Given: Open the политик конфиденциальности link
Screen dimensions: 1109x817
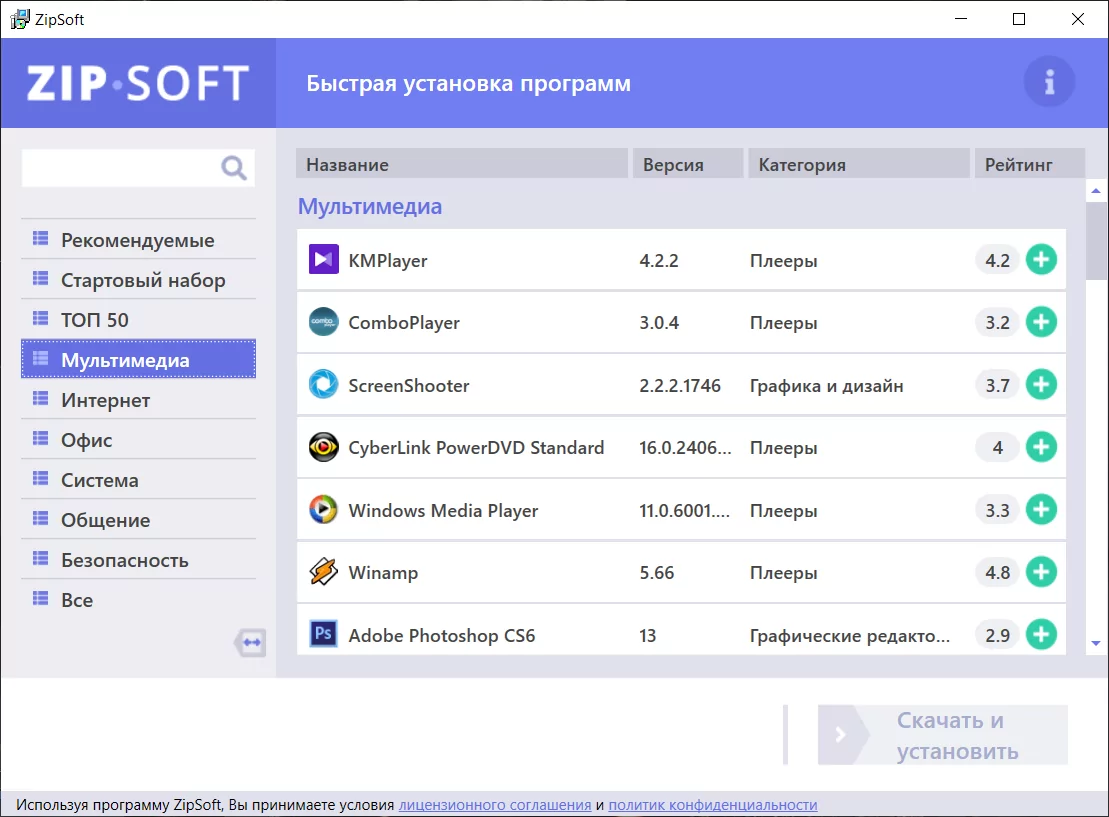Looking at the screenshot, I should [x=713, y=804].
